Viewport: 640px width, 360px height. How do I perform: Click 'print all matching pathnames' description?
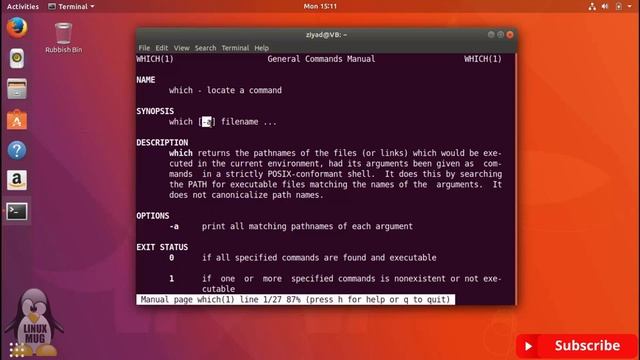pos(307,226)
